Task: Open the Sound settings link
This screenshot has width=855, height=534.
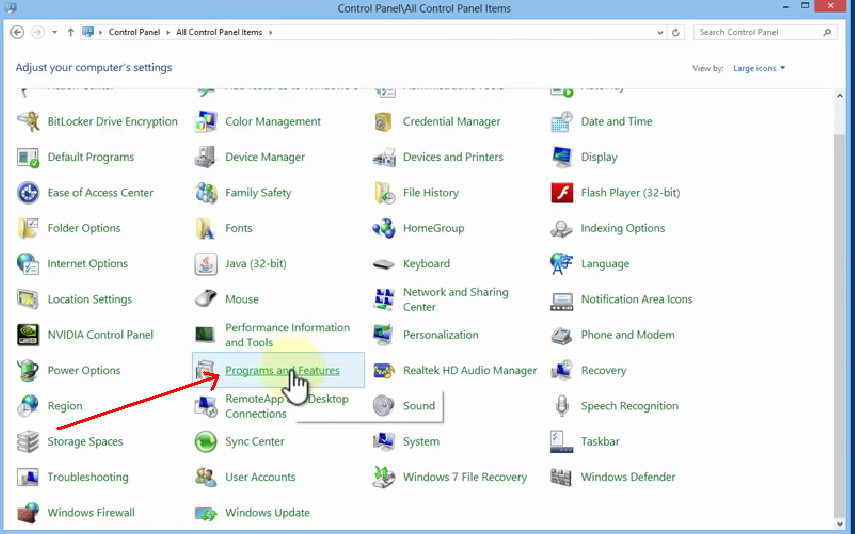Action: (419, 406)
